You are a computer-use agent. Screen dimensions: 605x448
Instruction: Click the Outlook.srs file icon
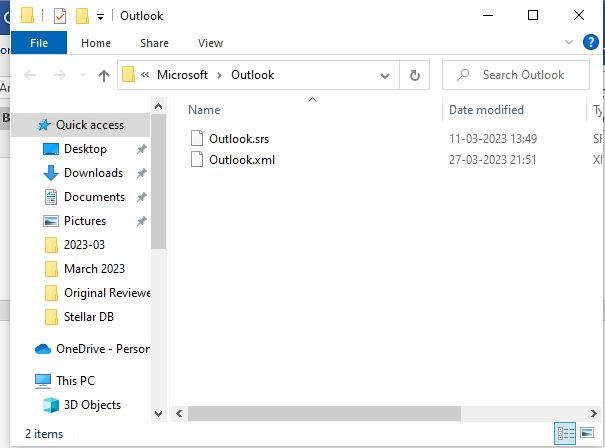[197, 138]
